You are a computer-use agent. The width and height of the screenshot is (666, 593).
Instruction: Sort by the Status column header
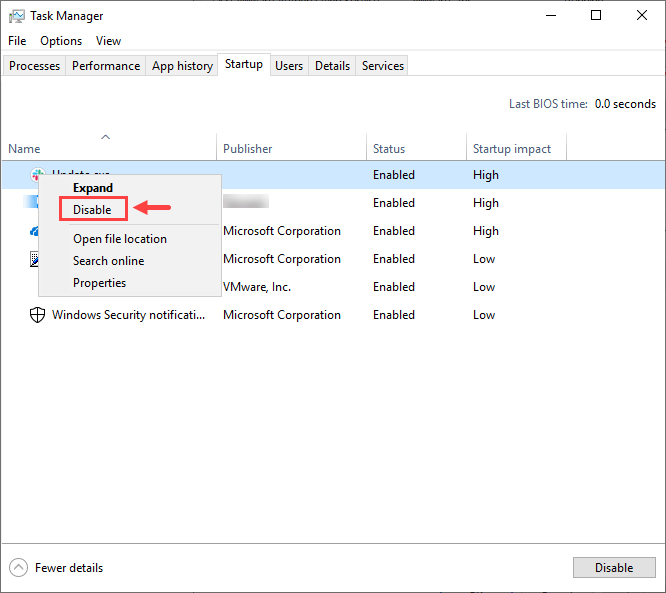click(416, 147)
